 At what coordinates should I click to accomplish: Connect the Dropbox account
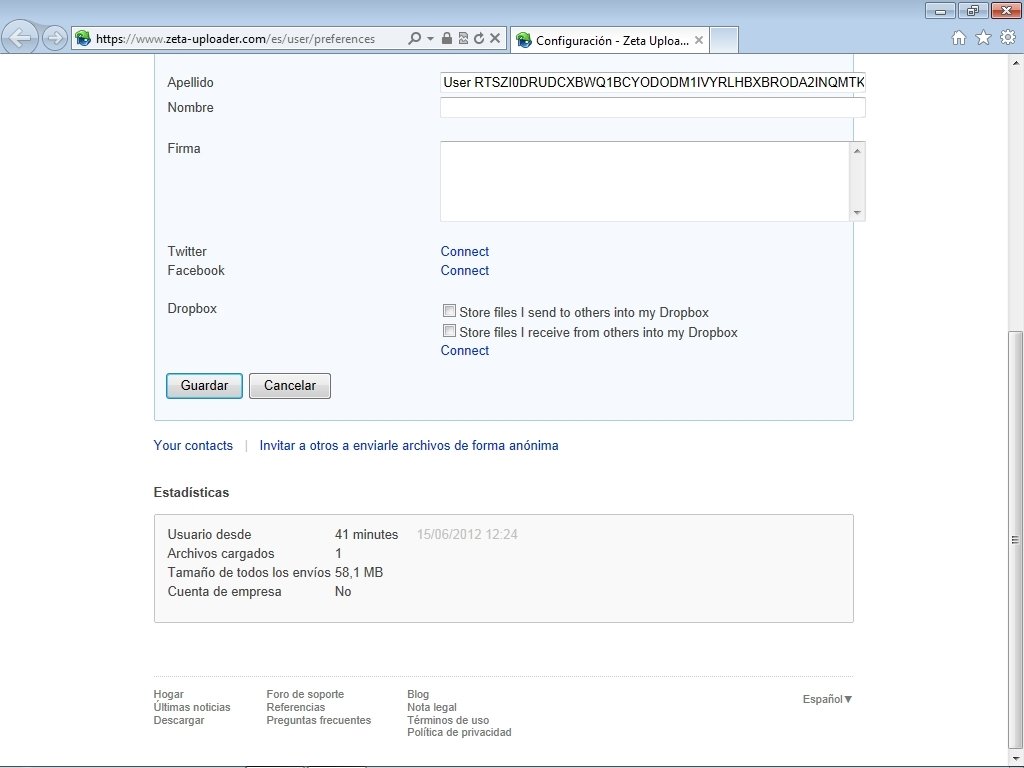pos(464,351)
